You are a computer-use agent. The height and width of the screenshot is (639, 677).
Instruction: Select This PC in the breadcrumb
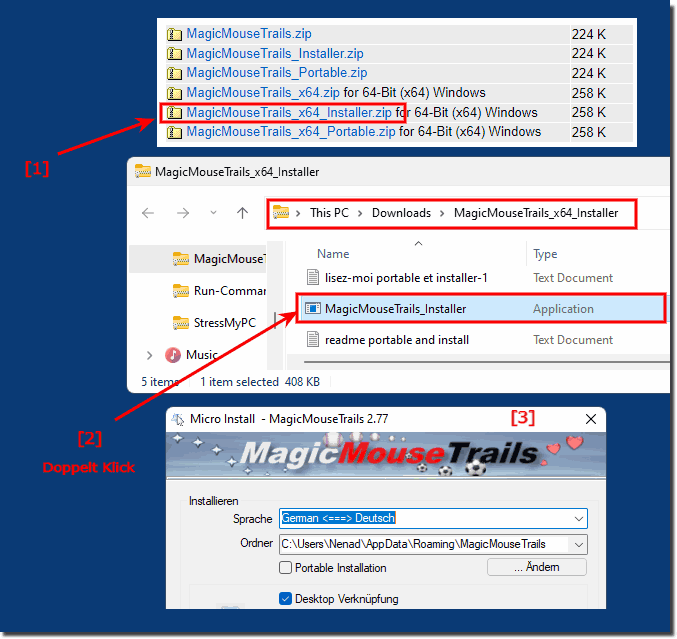click(329, 213)
